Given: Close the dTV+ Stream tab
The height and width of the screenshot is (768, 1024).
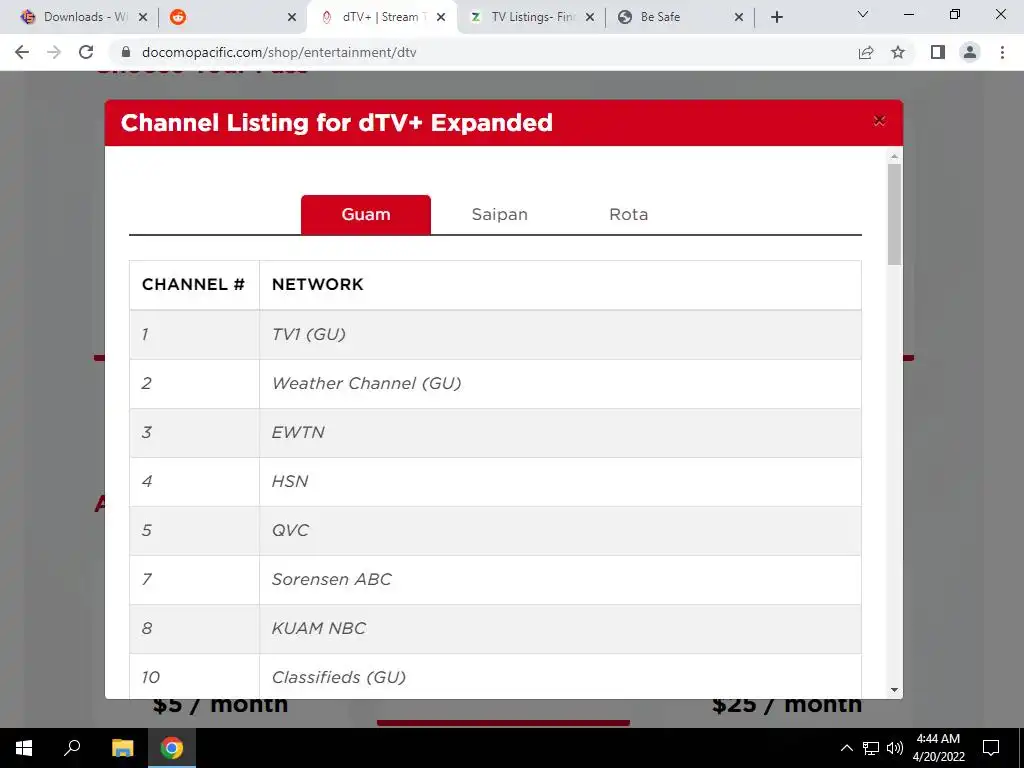Looking at the screenshot, I should point(441,17).
